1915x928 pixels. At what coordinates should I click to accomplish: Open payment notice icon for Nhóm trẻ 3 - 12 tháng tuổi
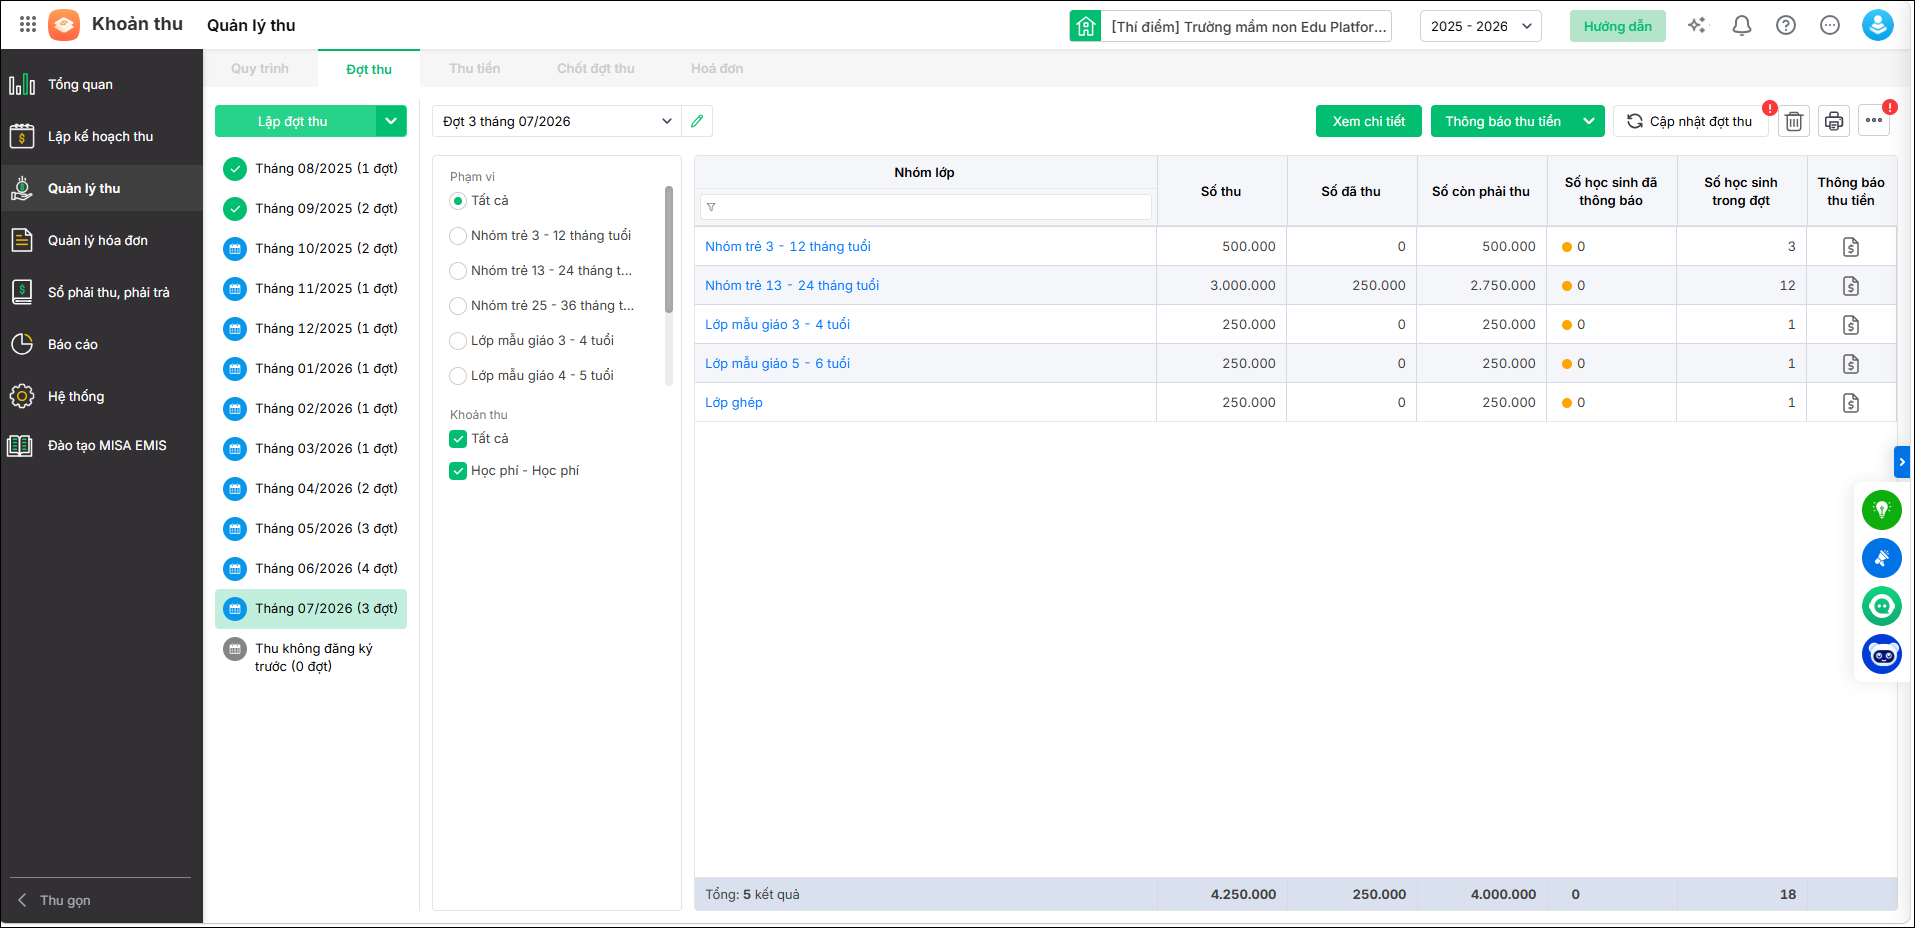point(1851,247)
